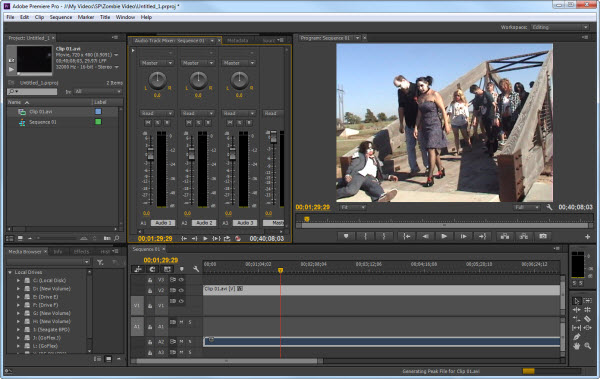Click the Lift button in Program monitor
Image resolution: width=600 pixels, height=379 pixels.
[x=505, y=237]
